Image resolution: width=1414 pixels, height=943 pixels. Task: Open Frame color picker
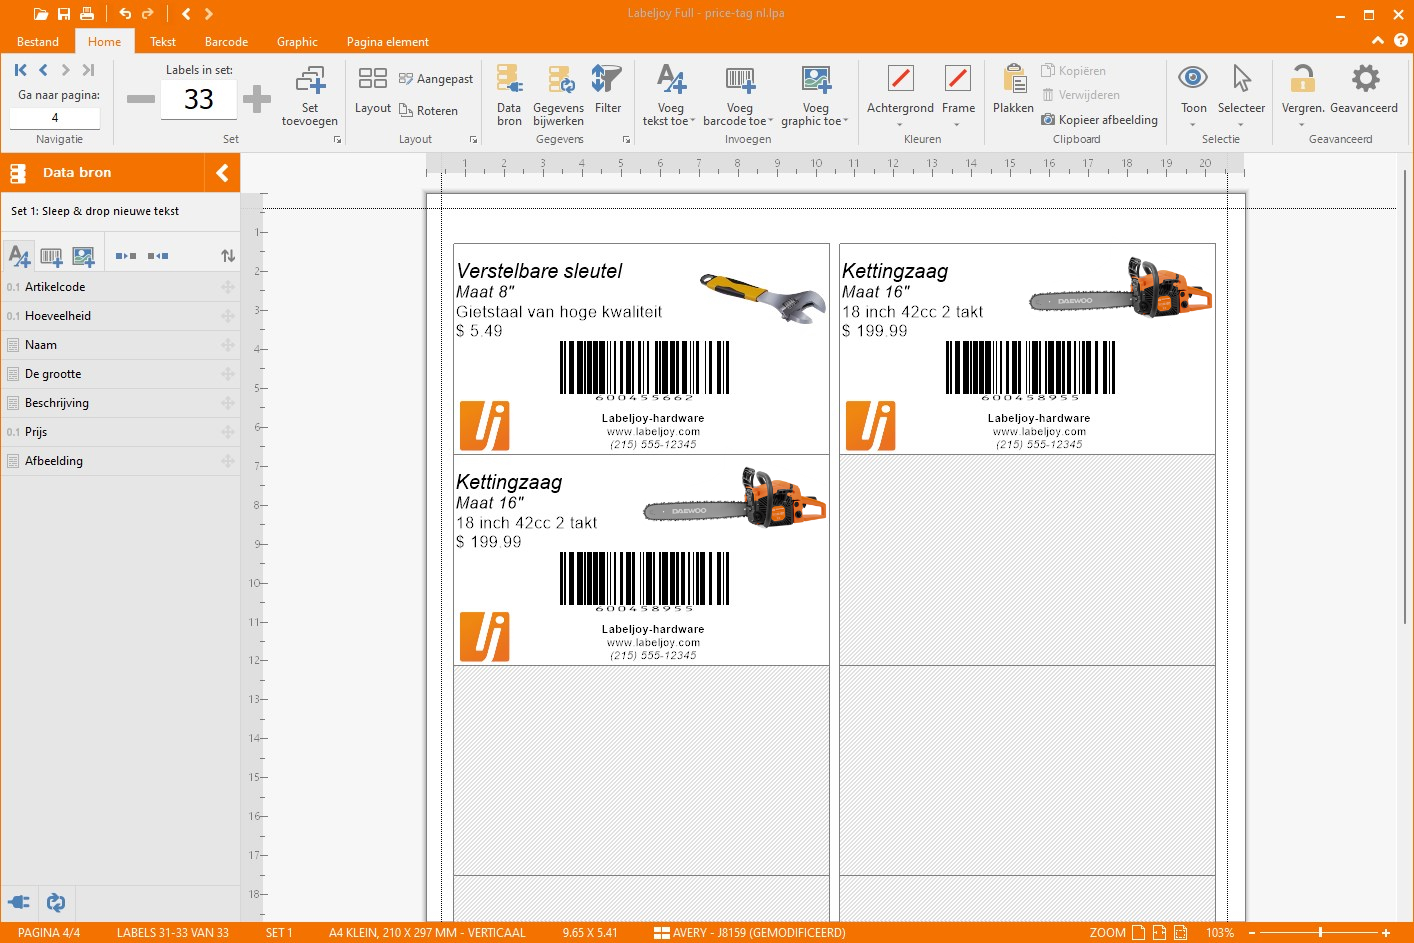(x=958, y=96)
